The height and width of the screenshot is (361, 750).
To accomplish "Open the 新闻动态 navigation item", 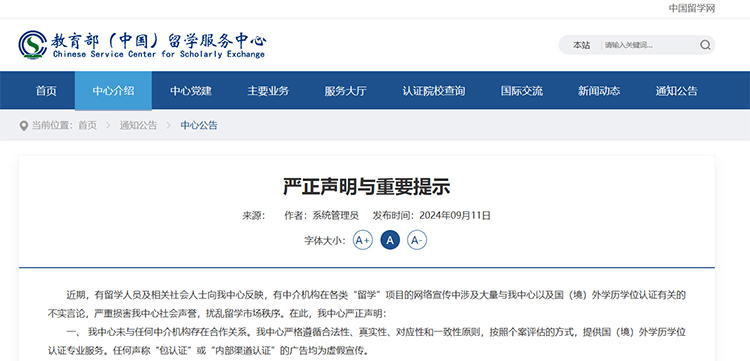I will (x=599, y=91).
